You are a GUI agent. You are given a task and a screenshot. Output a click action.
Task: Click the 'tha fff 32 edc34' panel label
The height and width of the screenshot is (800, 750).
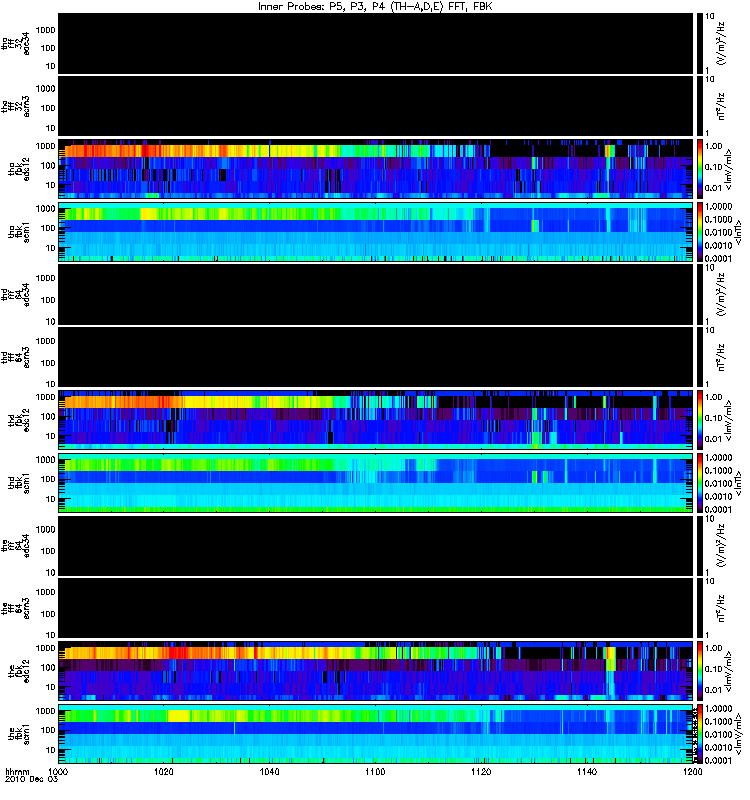coord(16,43)
